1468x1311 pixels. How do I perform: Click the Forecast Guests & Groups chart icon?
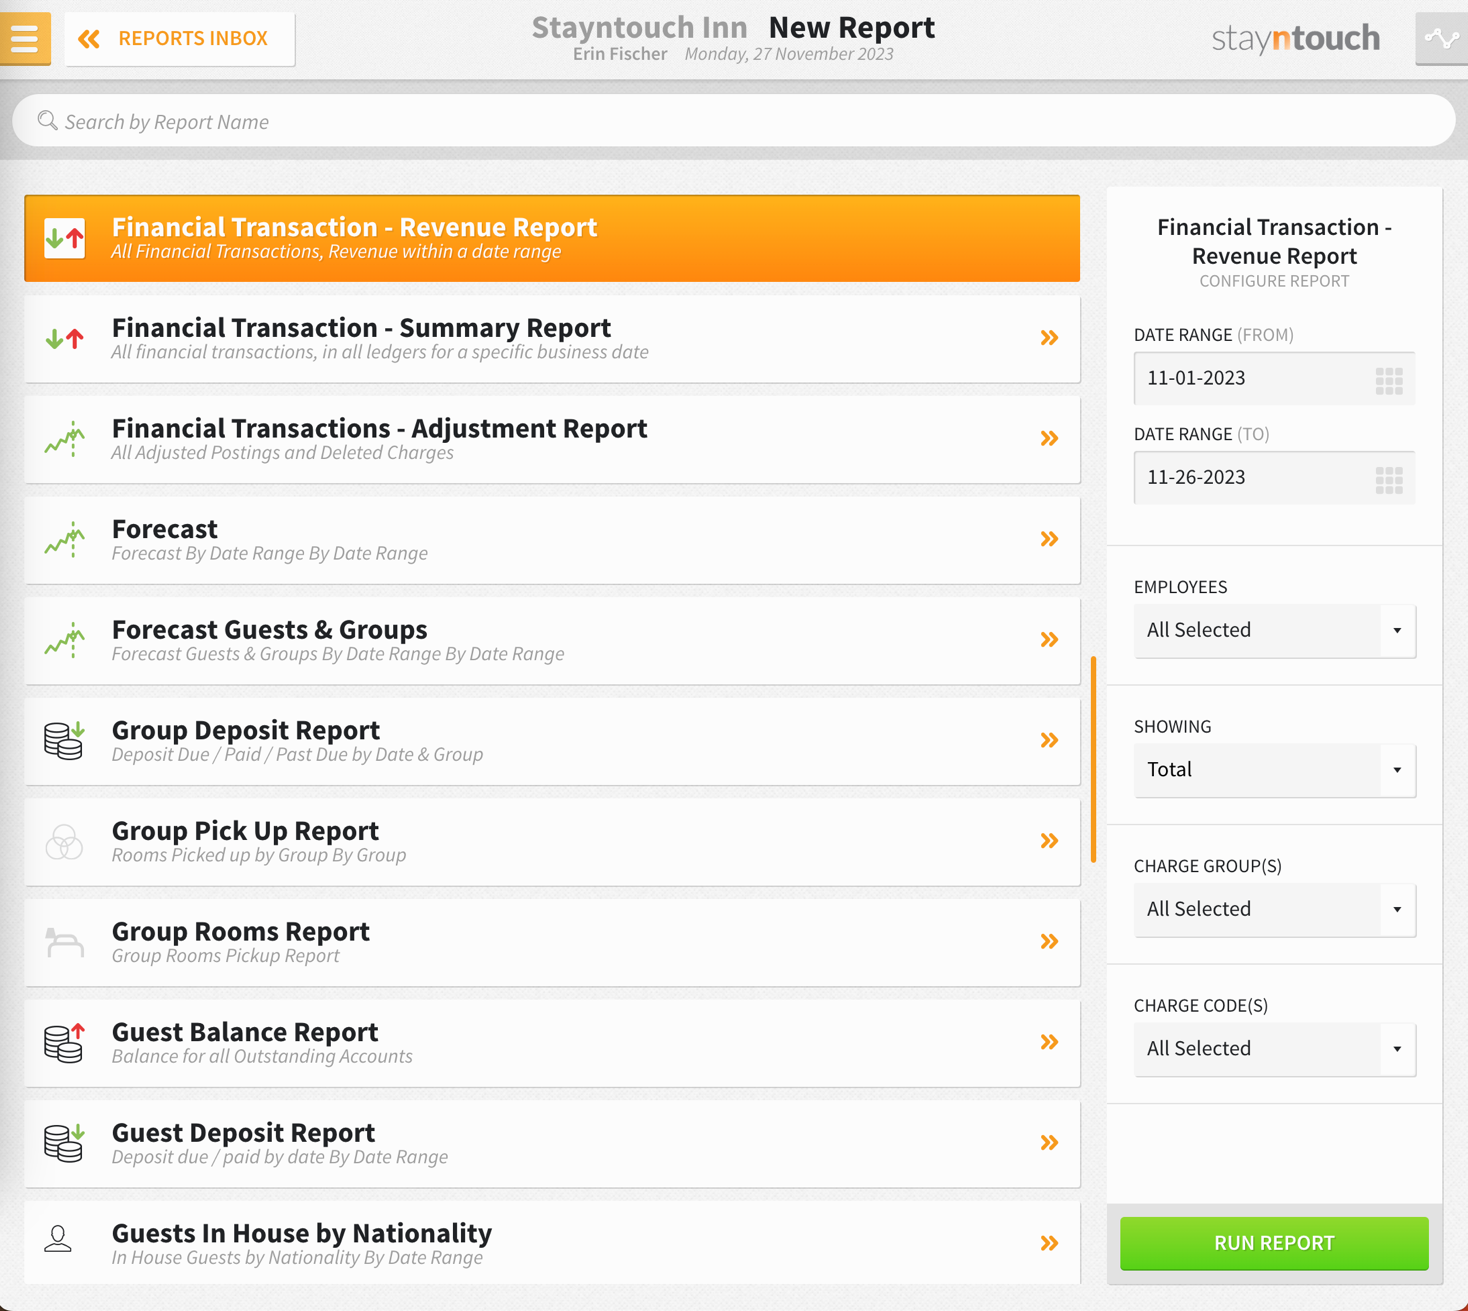pos(65,640)
